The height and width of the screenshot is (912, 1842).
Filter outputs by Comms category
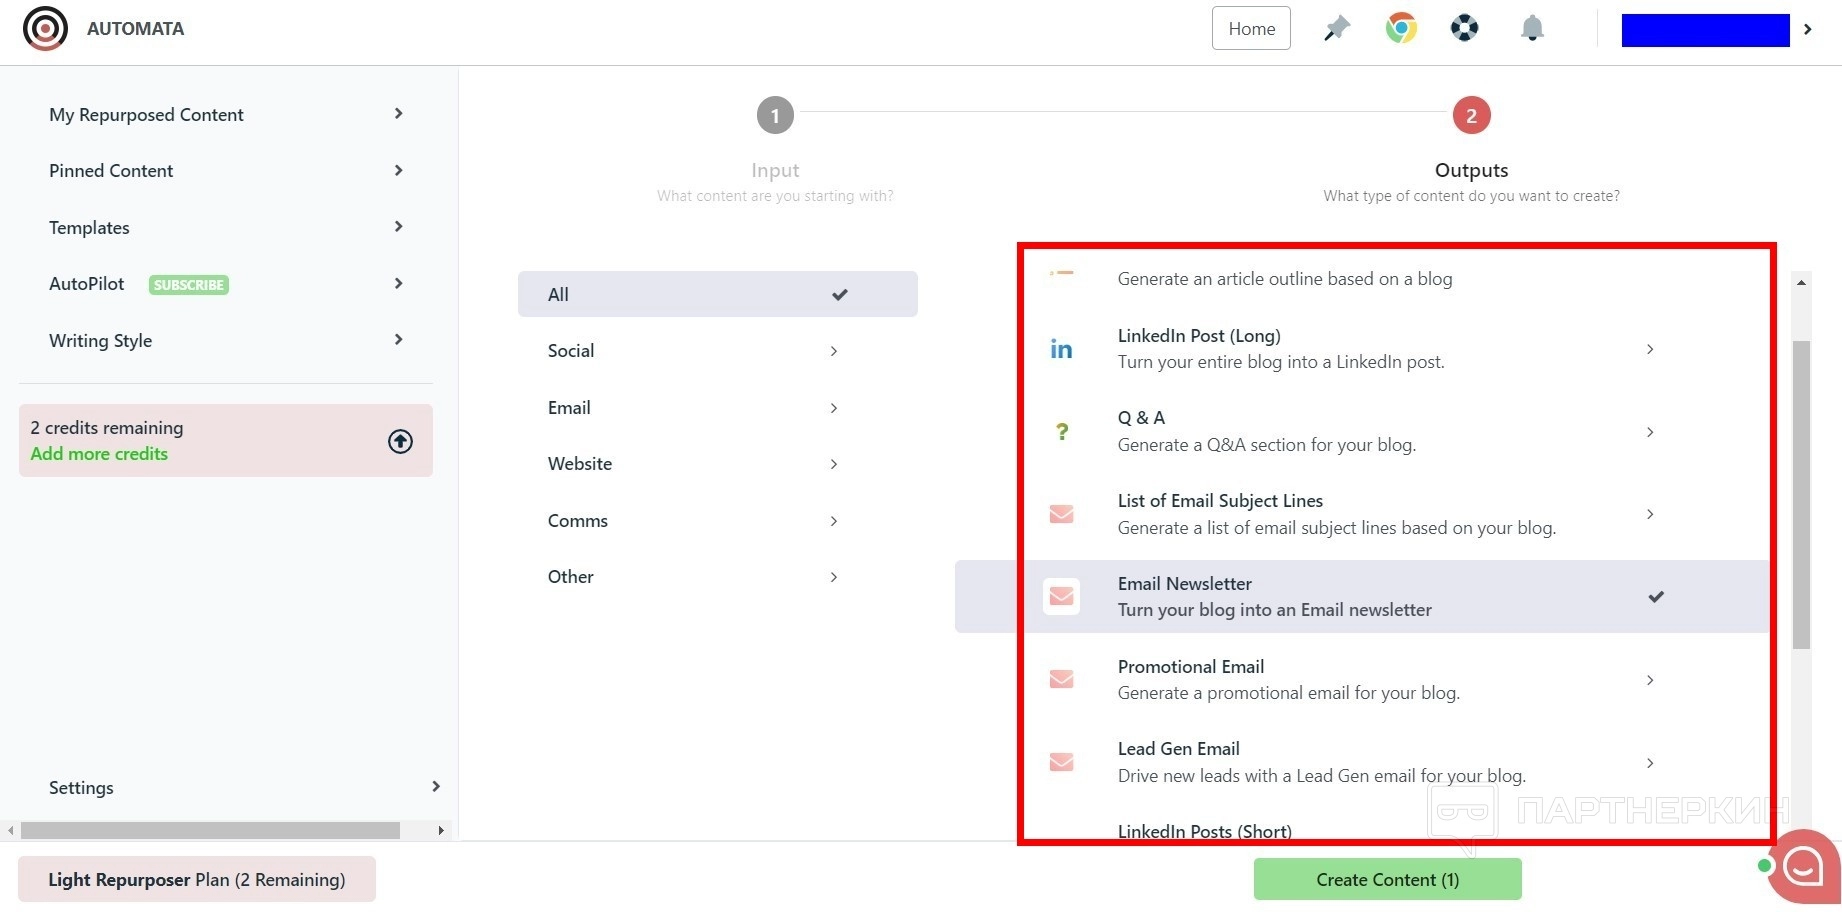click(x=718, y=521)
